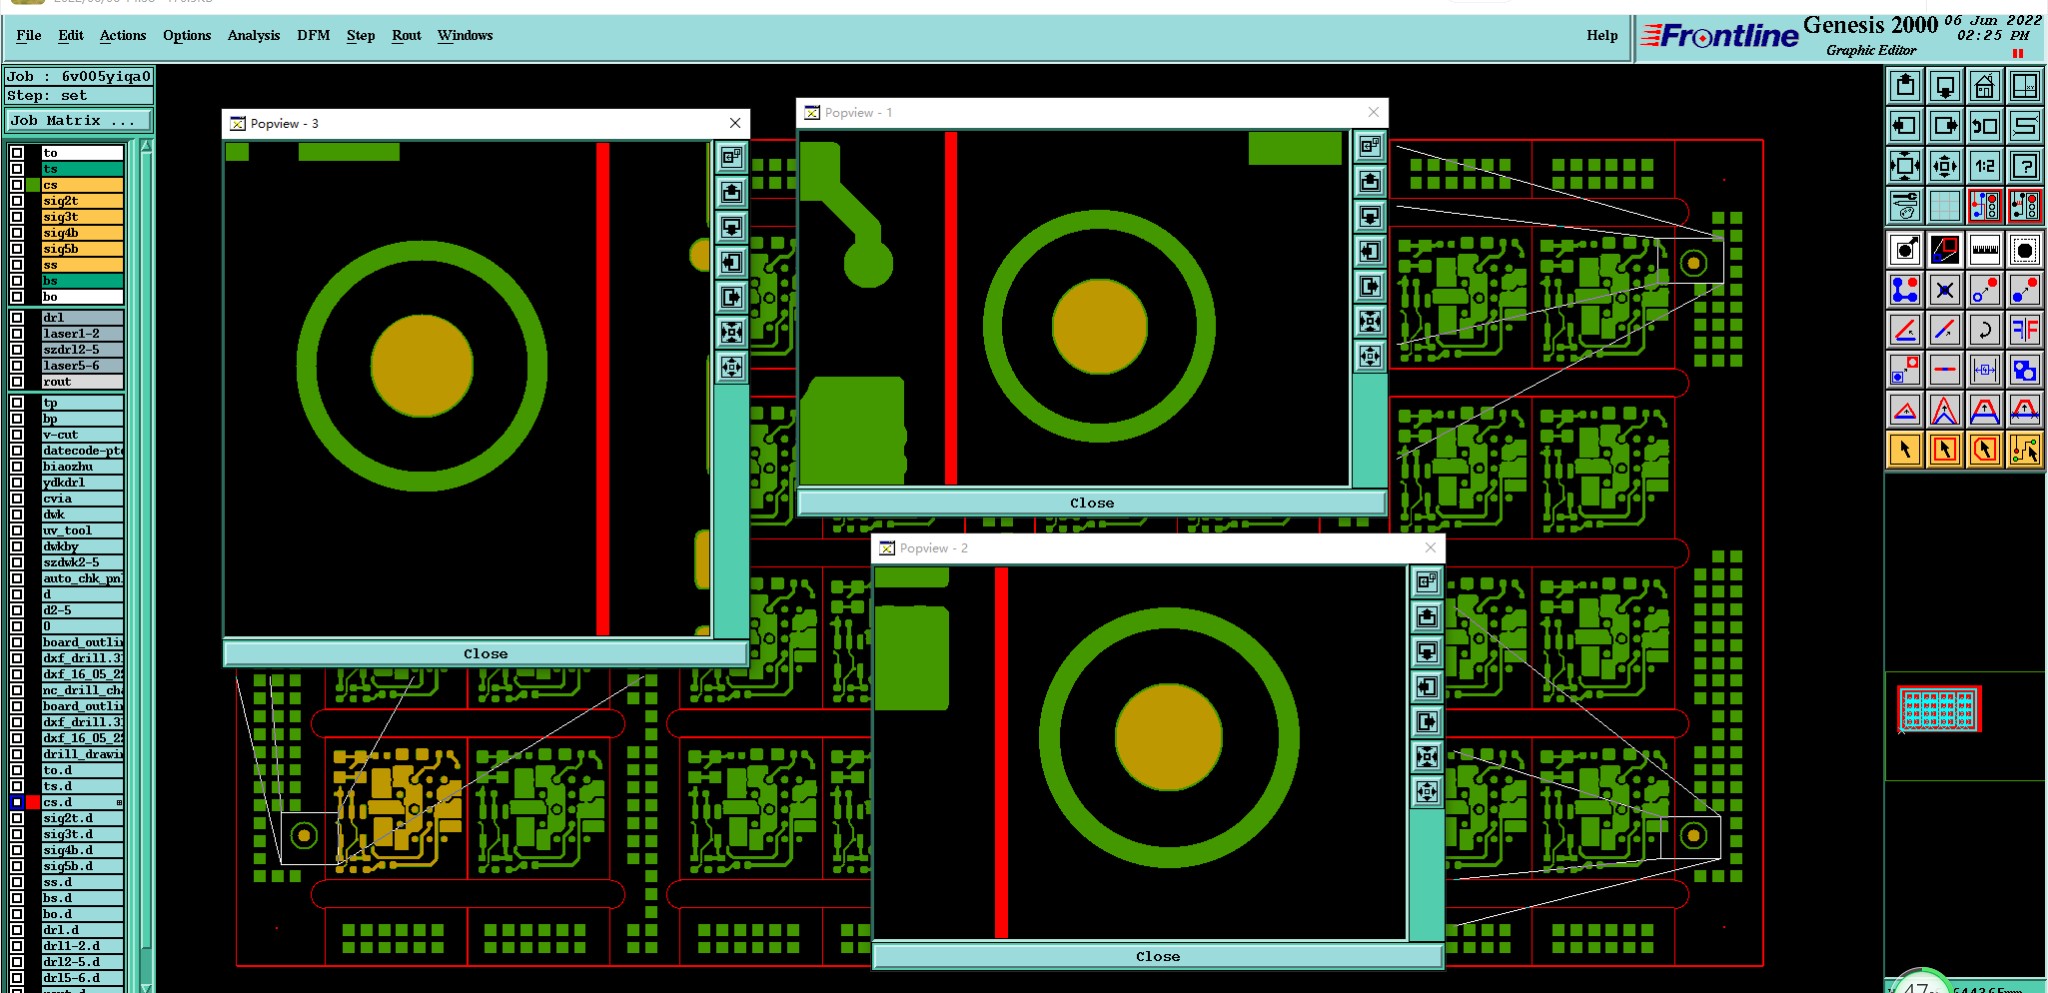Select the sig5b layer name
The width and height of the screenshot is (2048, 993).
click(x=83, y=249)
